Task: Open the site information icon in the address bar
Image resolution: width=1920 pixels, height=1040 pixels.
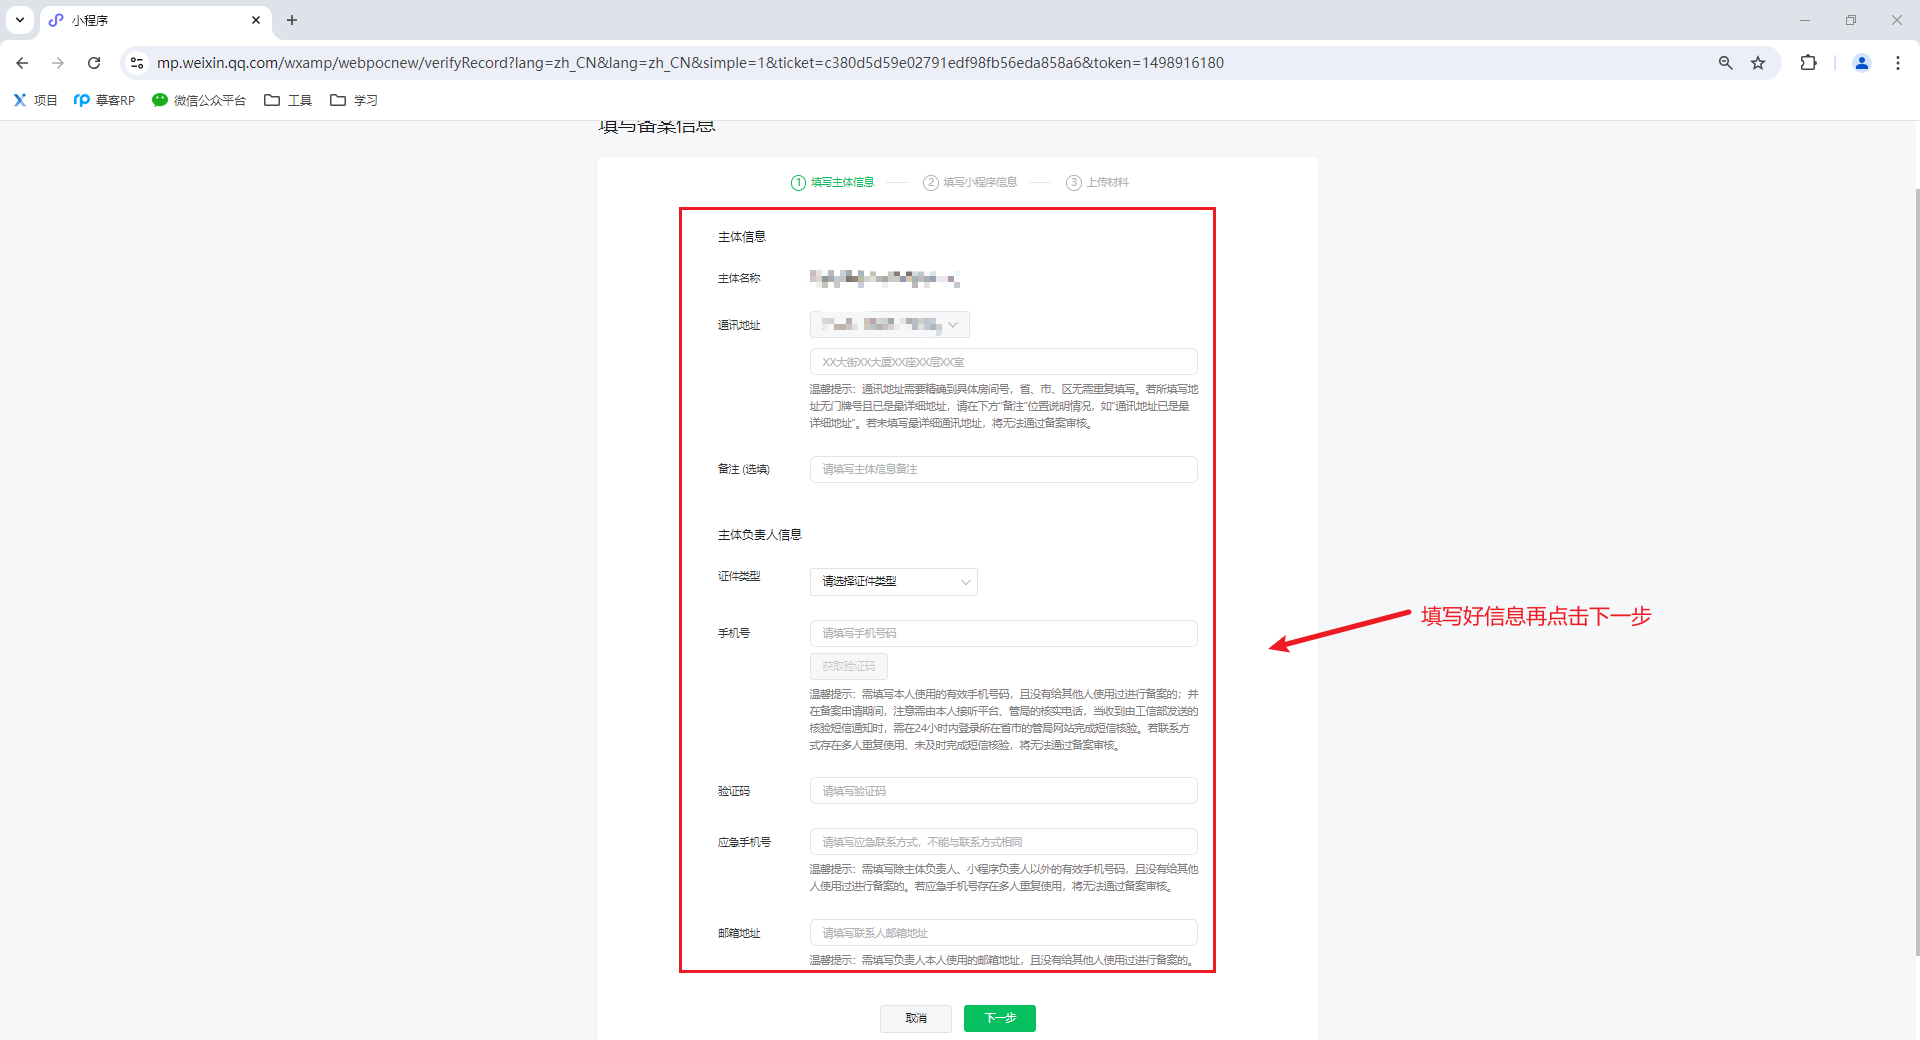Action: coord(137,63)
